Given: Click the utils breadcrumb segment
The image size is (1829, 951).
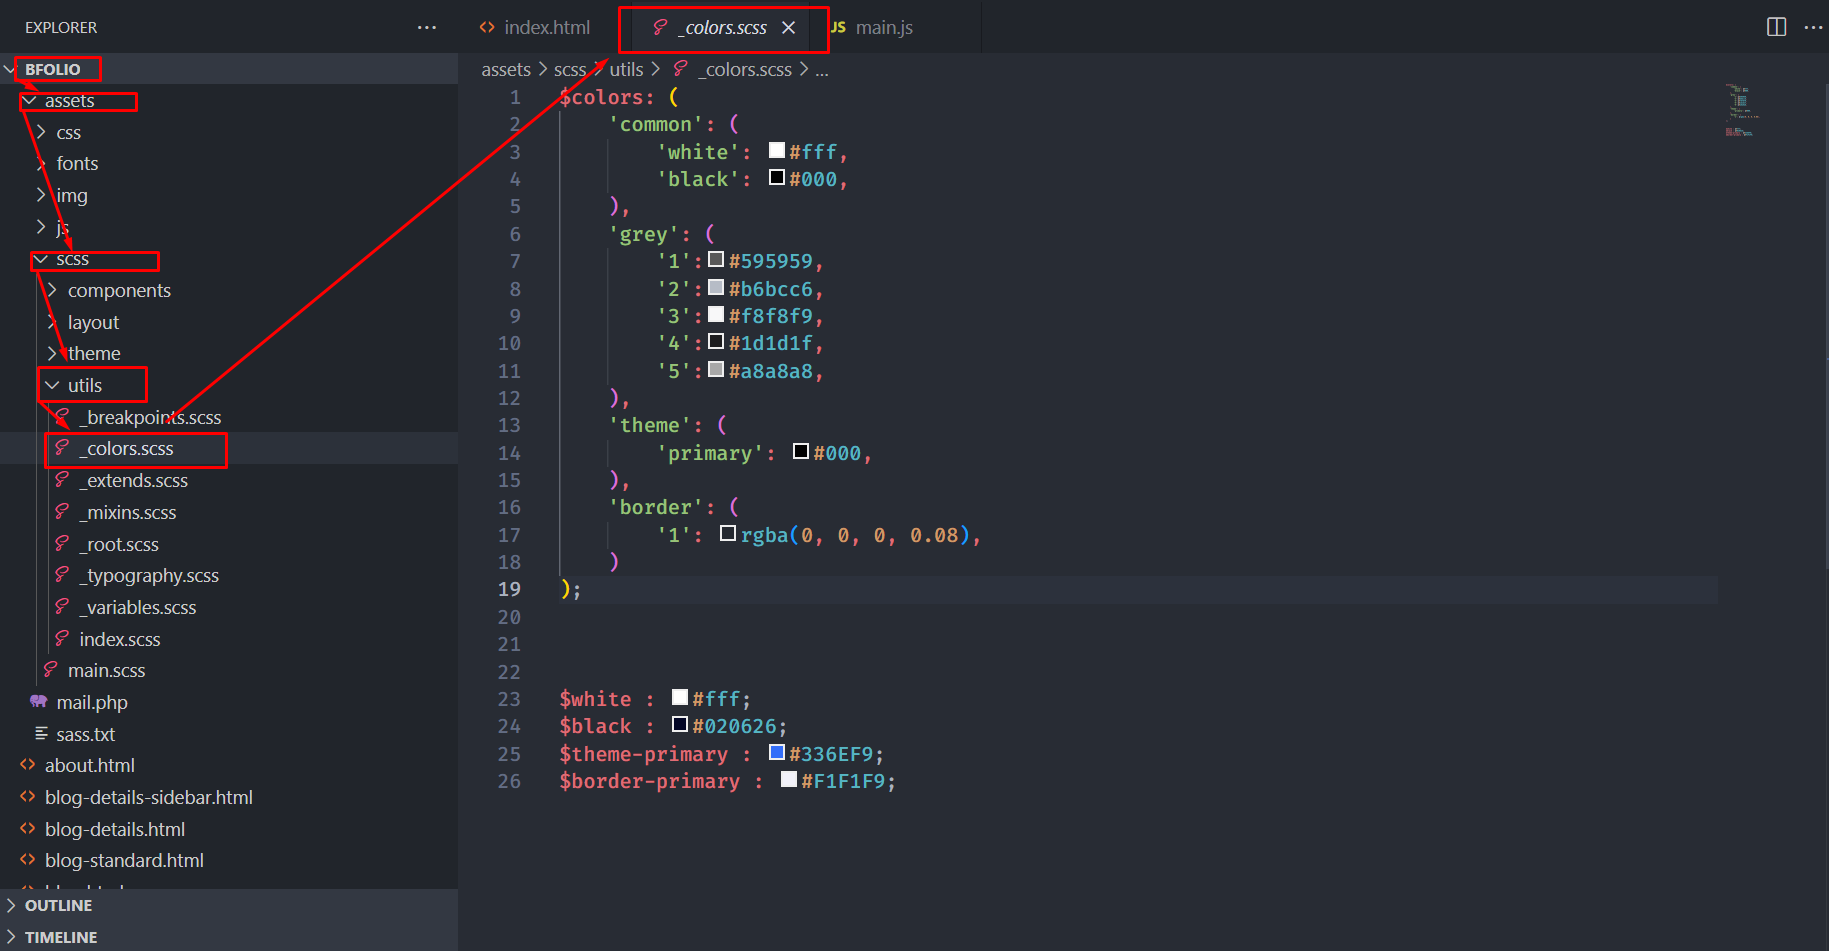Looking at the screenshot, I should [x=626, y=69].
